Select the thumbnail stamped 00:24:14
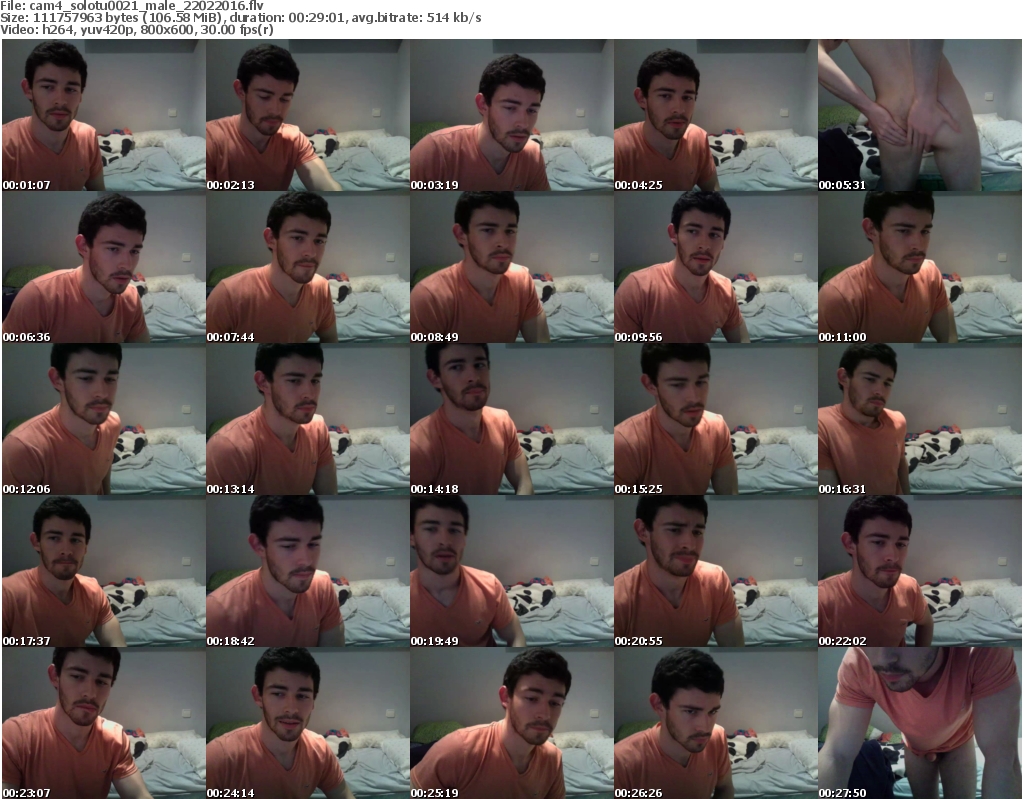 pyautogui.click(x=308, y=723)
